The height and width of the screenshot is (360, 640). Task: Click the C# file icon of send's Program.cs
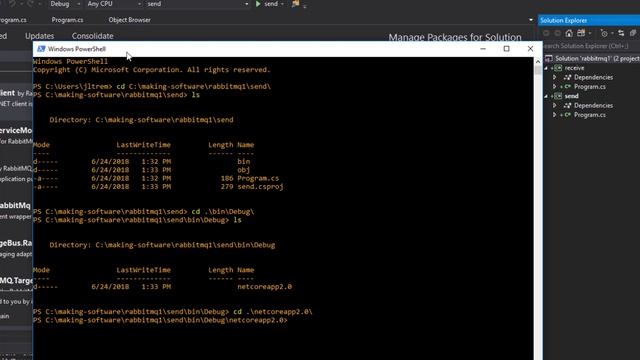(567, 115)
